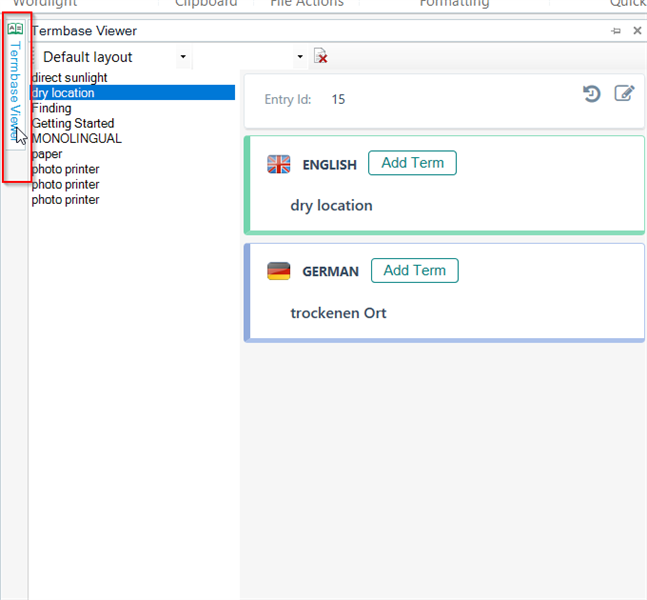The image size is (647, 600).
Task: Click the edit entry pencil icon
Action: pyautogui.click(x=624, y=93)
